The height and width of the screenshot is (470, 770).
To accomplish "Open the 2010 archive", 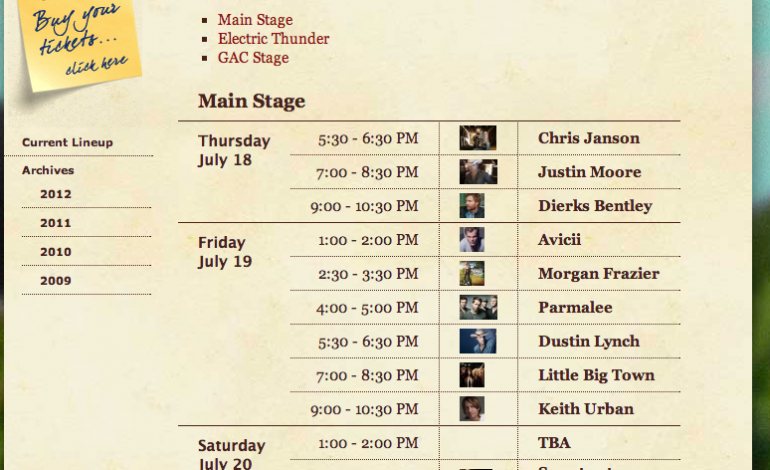I will coord(56,252).
